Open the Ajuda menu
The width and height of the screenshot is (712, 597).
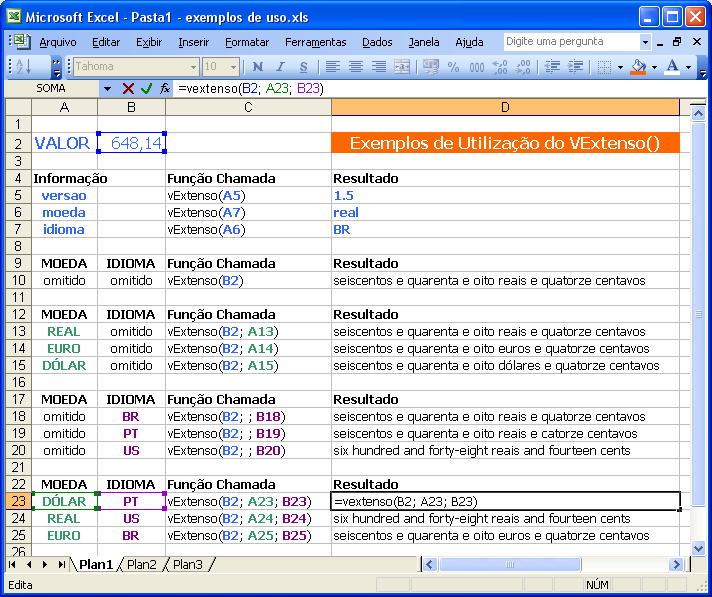[x=469, y=42]
